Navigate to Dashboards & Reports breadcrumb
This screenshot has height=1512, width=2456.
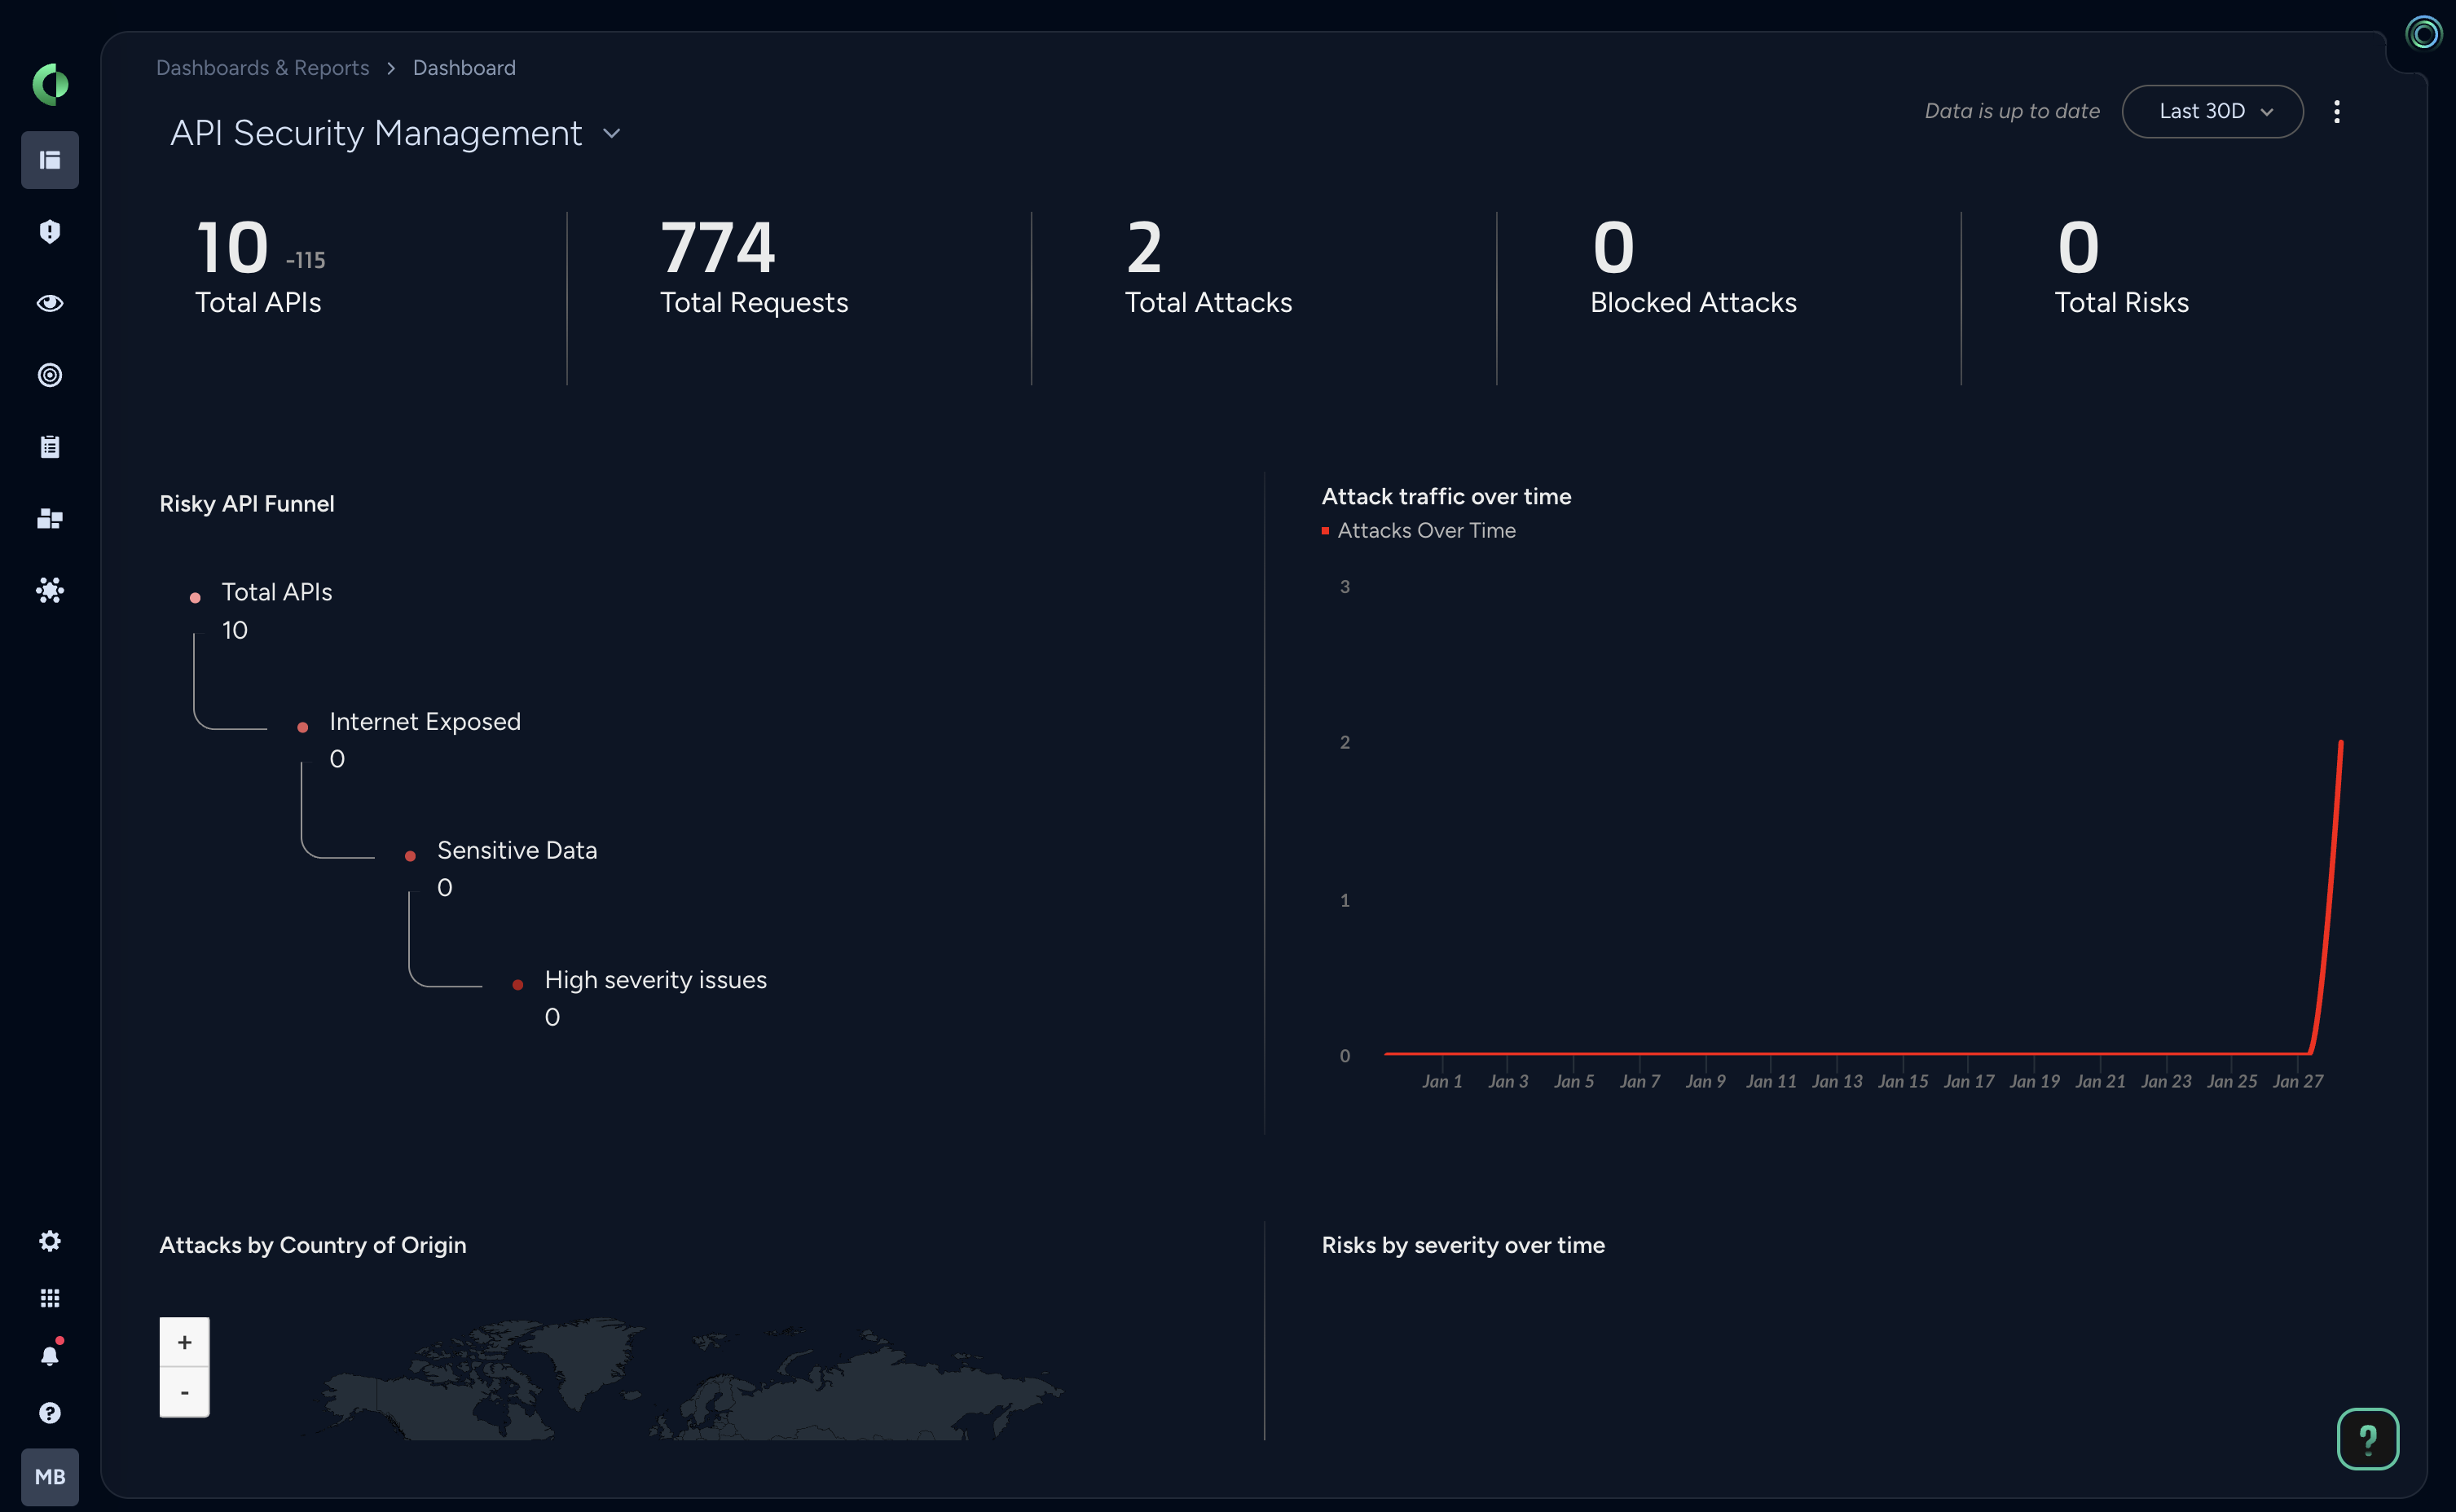click(x=262, y=67)
